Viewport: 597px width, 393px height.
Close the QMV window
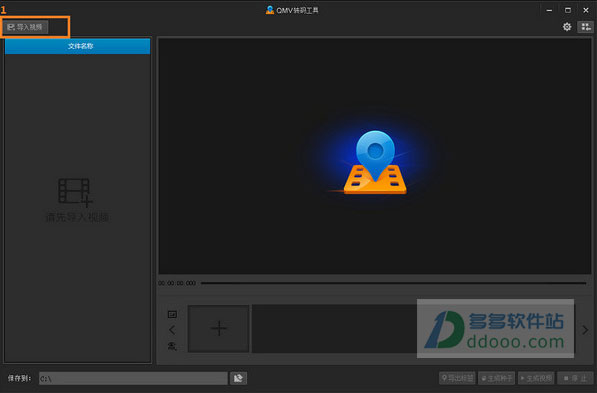pos(586,10)
